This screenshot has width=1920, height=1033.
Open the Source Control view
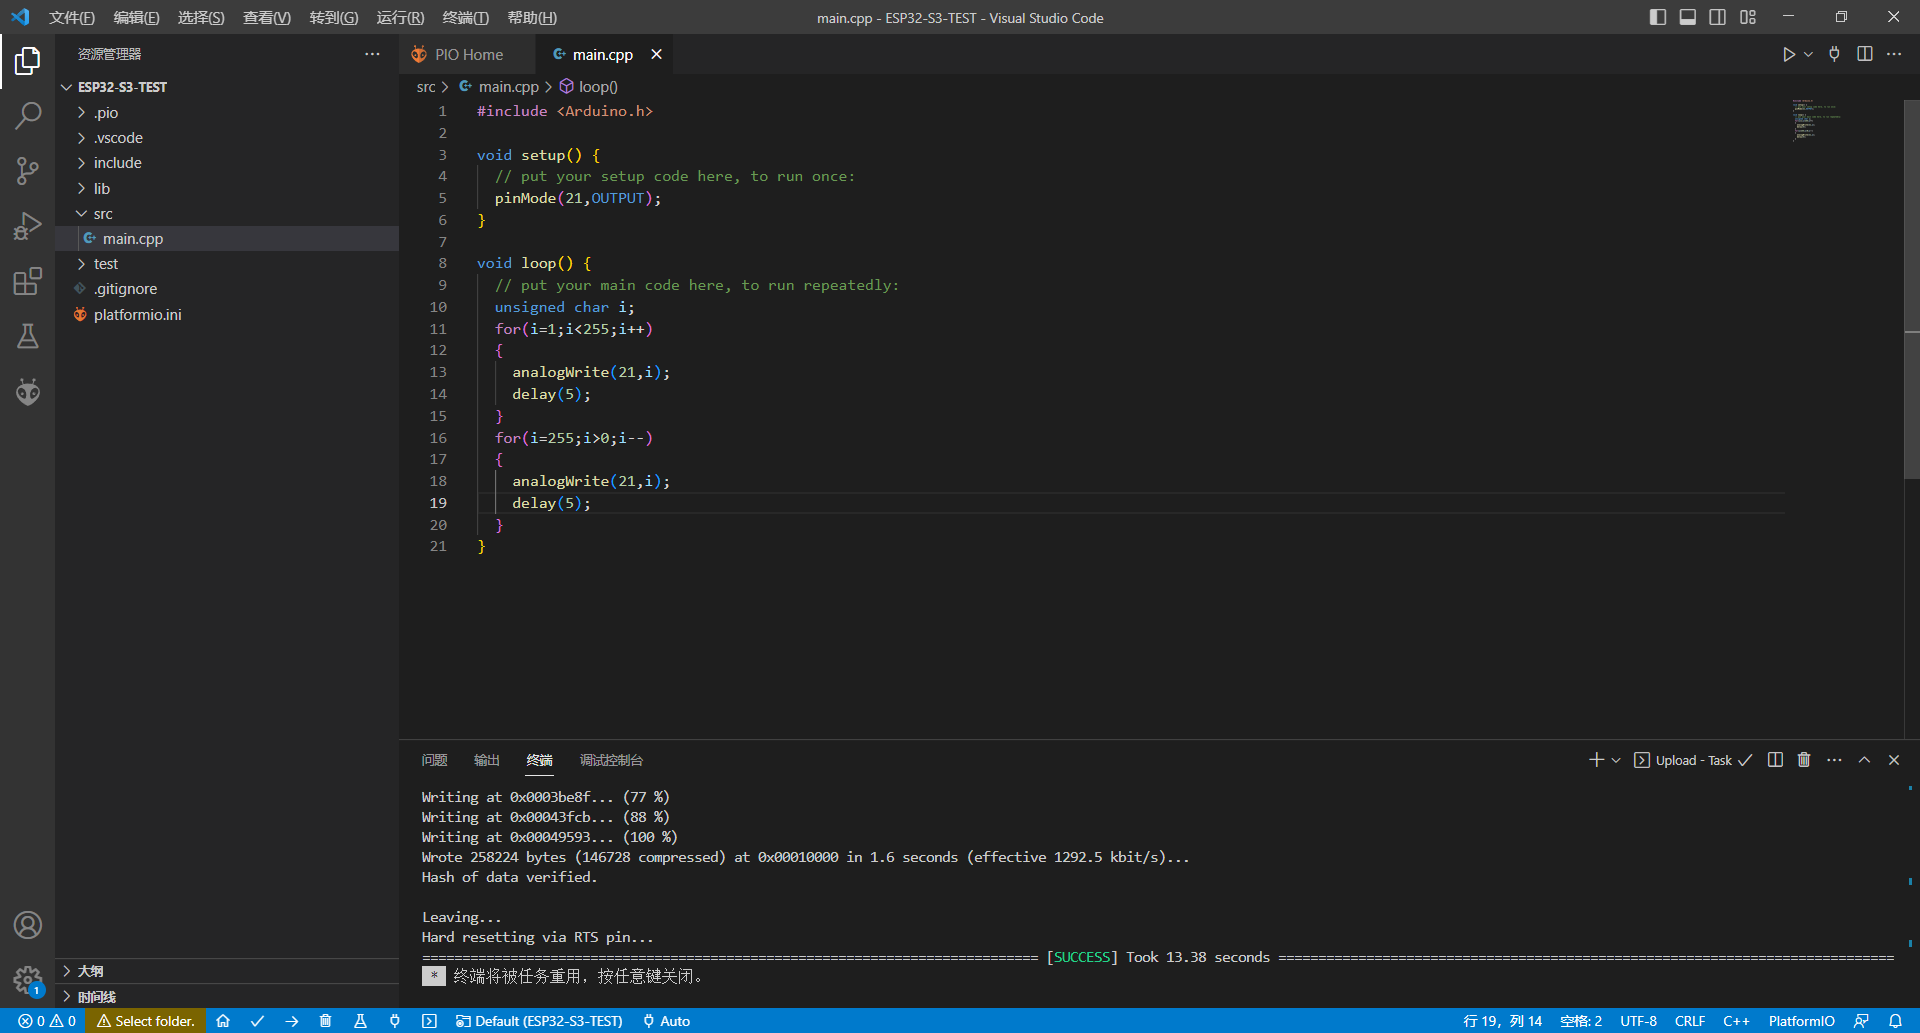point(28,171)
